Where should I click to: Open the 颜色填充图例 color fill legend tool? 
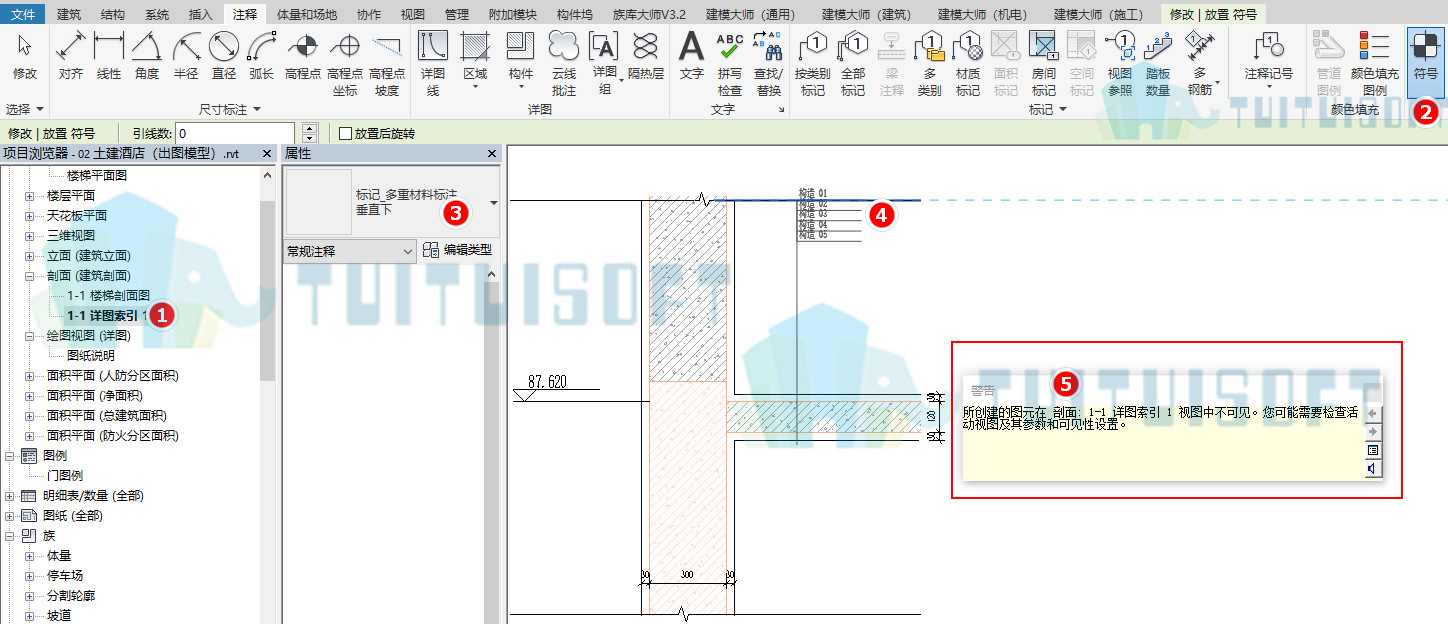coord(1375,63)
